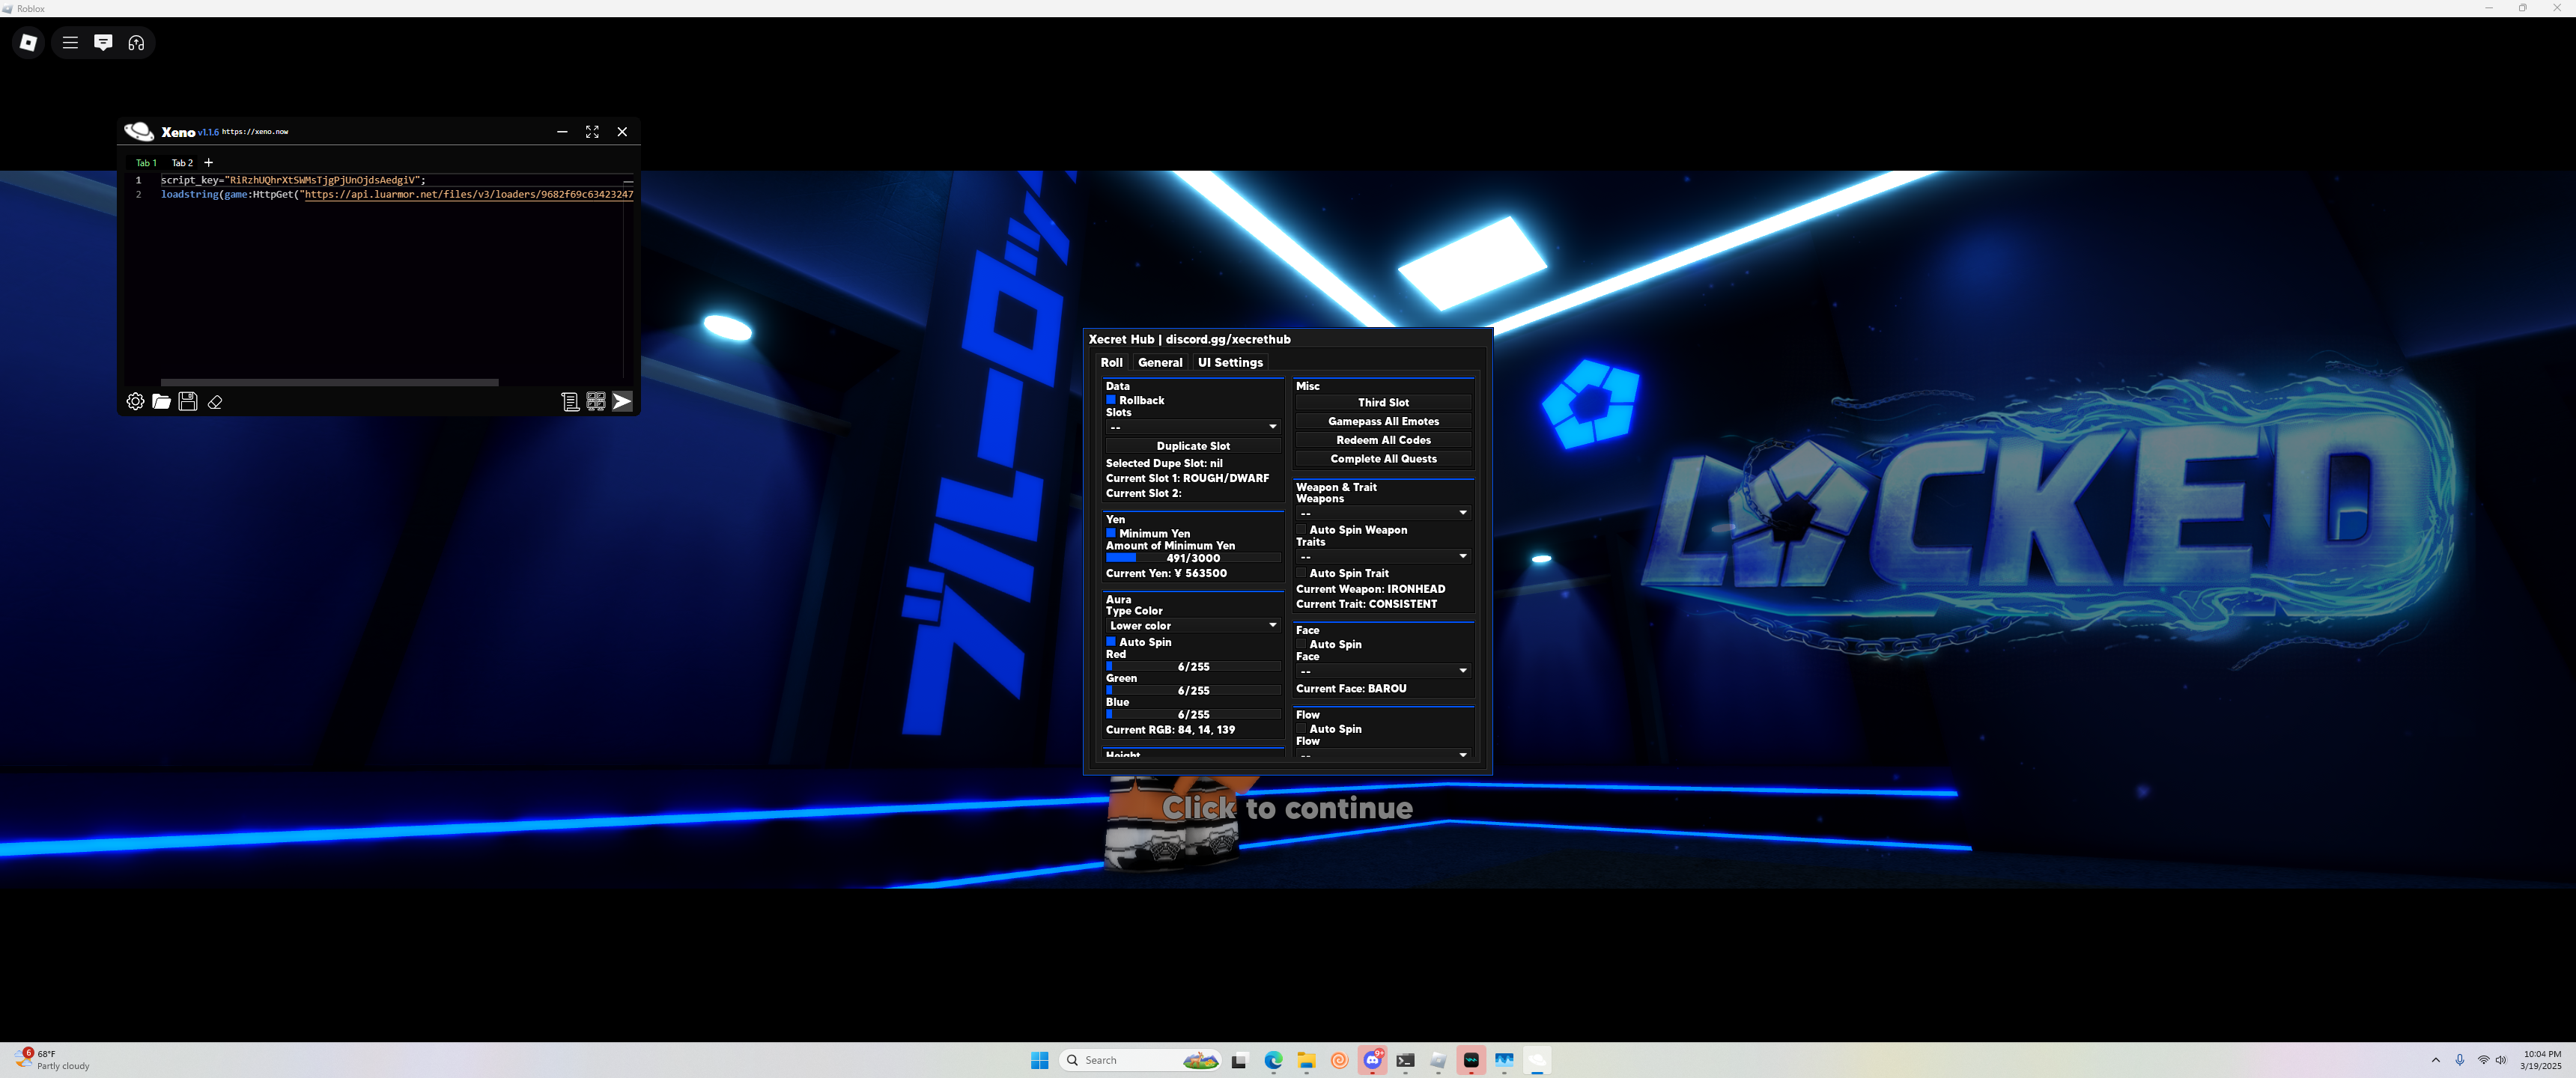Open Xeno settings gear
The image size is (2576, 1078).
click(135, 401)
